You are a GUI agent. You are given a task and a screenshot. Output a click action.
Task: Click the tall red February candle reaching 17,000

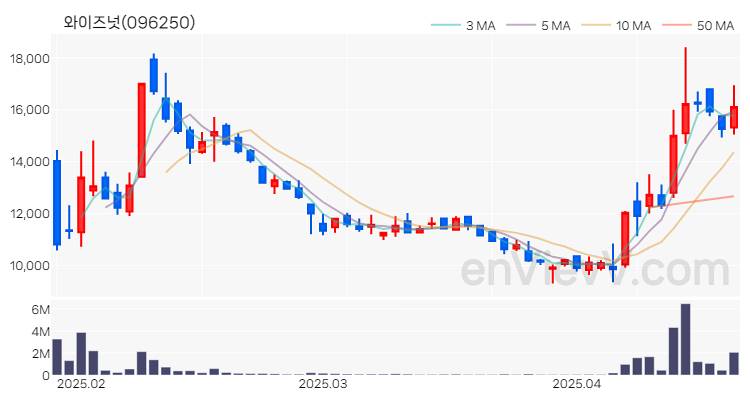tap(142, 130)
